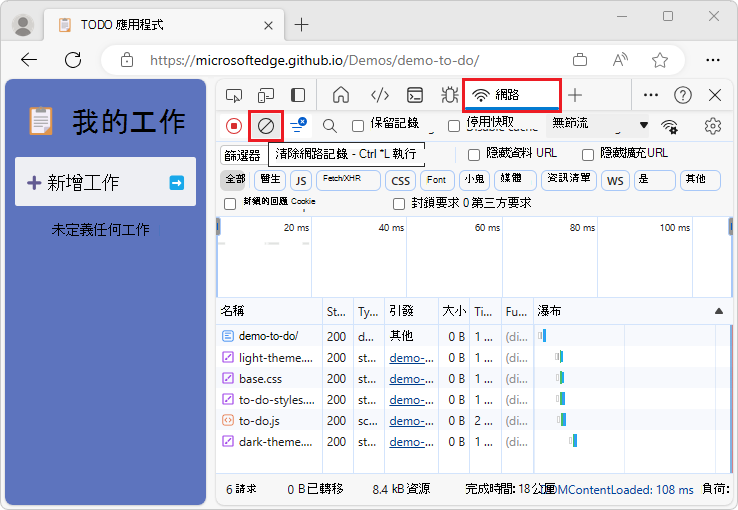Click the browser address bar URL
Viewport: 738px width, 510px height.
click(314, 60)
